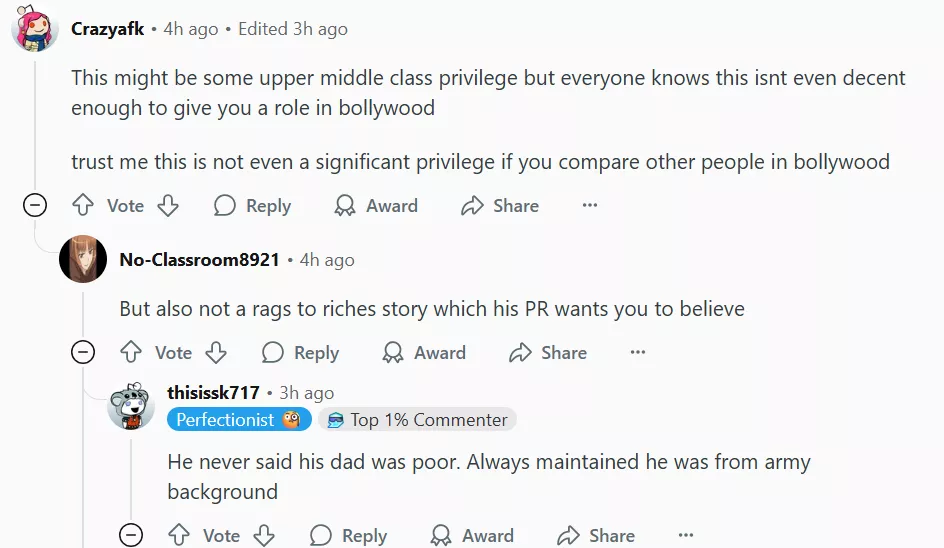Open more options on thisissk717's comment
The height and width of the screenshot is (548, 944).
click(686, 536)
